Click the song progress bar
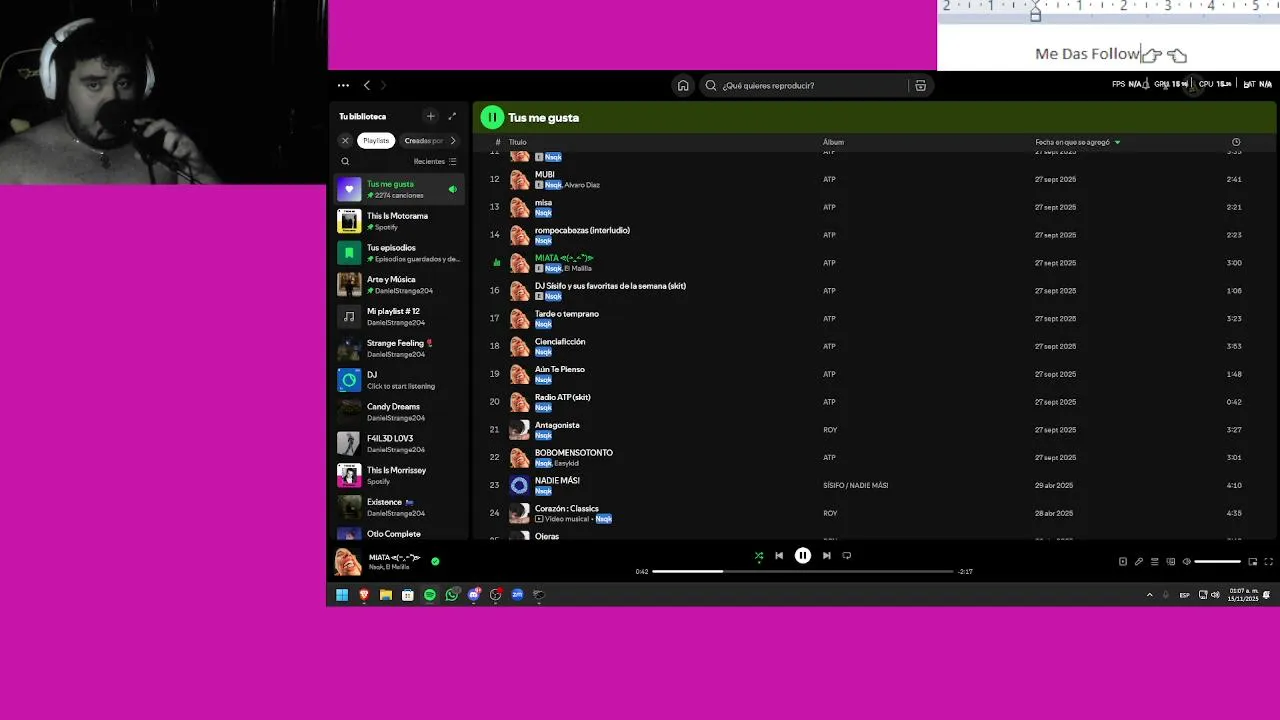 (803, 571)
